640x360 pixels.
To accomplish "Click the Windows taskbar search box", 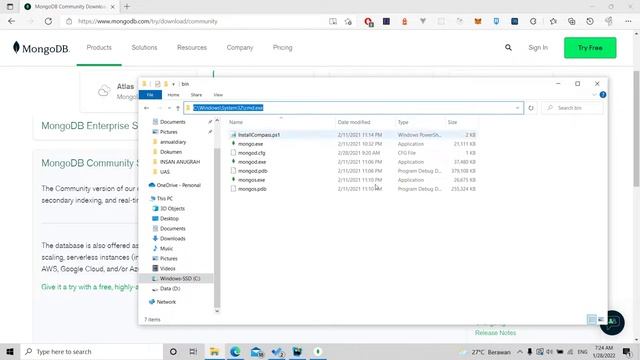I will (92, 351).
